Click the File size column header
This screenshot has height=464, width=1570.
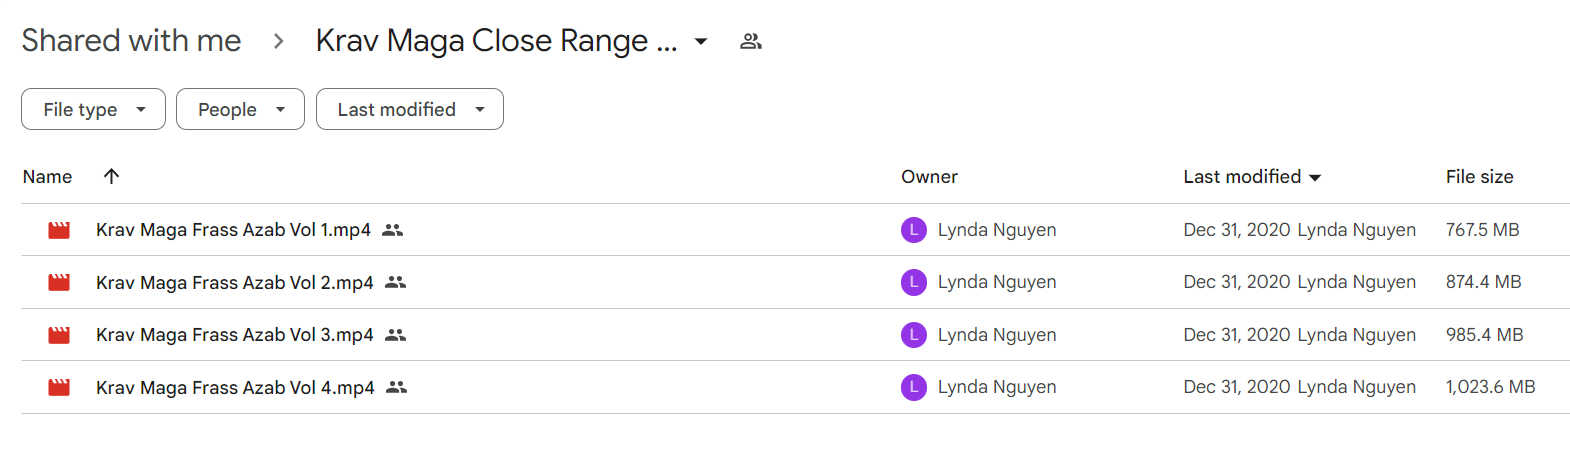pos(1479,177)
